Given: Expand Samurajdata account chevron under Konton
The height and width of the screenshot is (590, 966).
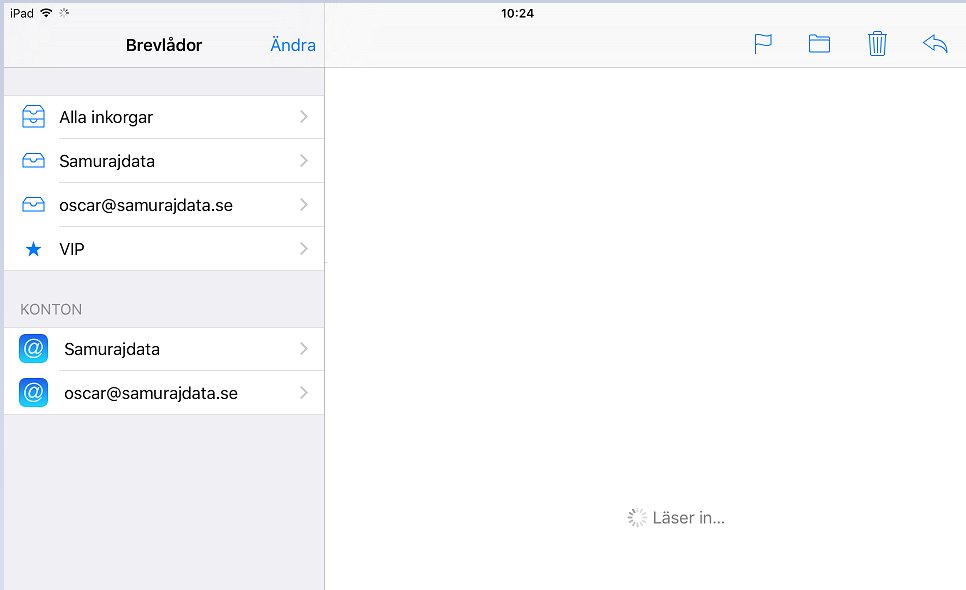Looking at the screenshot, I should [x=304, y=349].
